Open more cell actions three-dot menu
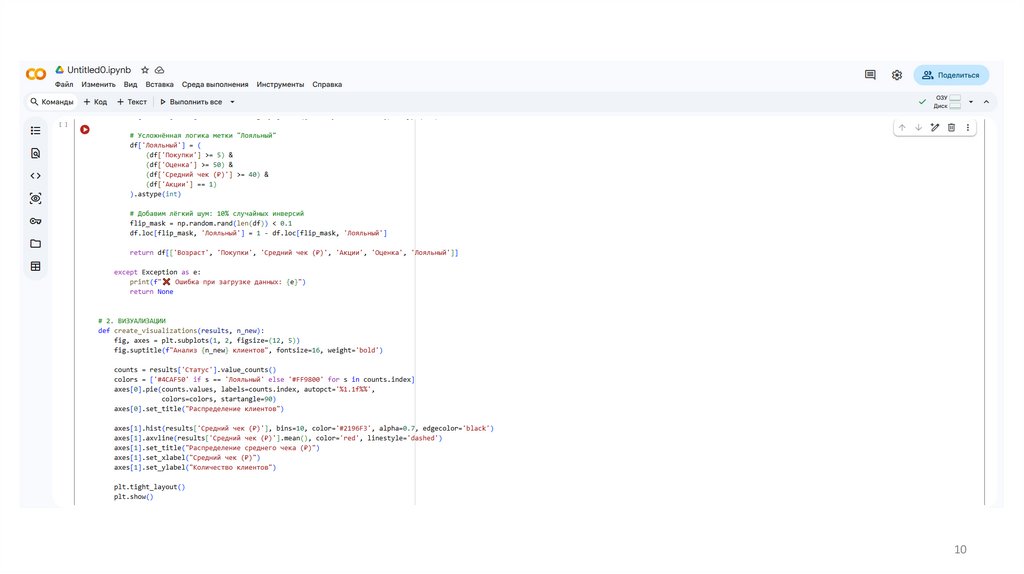Screen dimensions: 1024x574 (968, 128)
